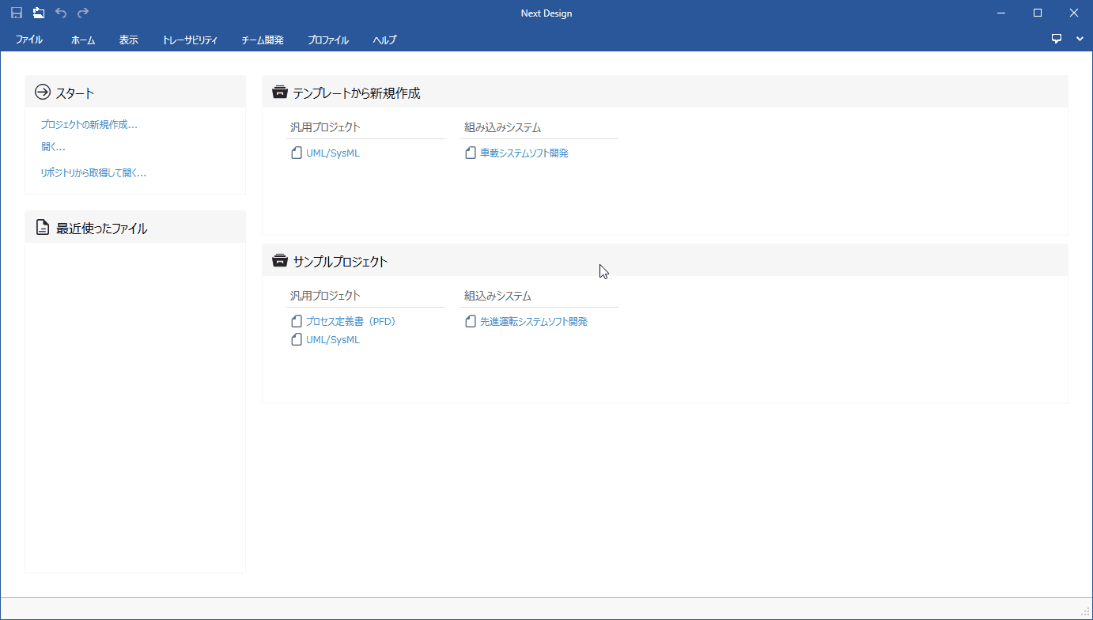The width and height of the screenshot is (1093, 620).
Task: Click リポジトリから取得して開く... link
Action: pyautogui.click(x=93, y=173)
